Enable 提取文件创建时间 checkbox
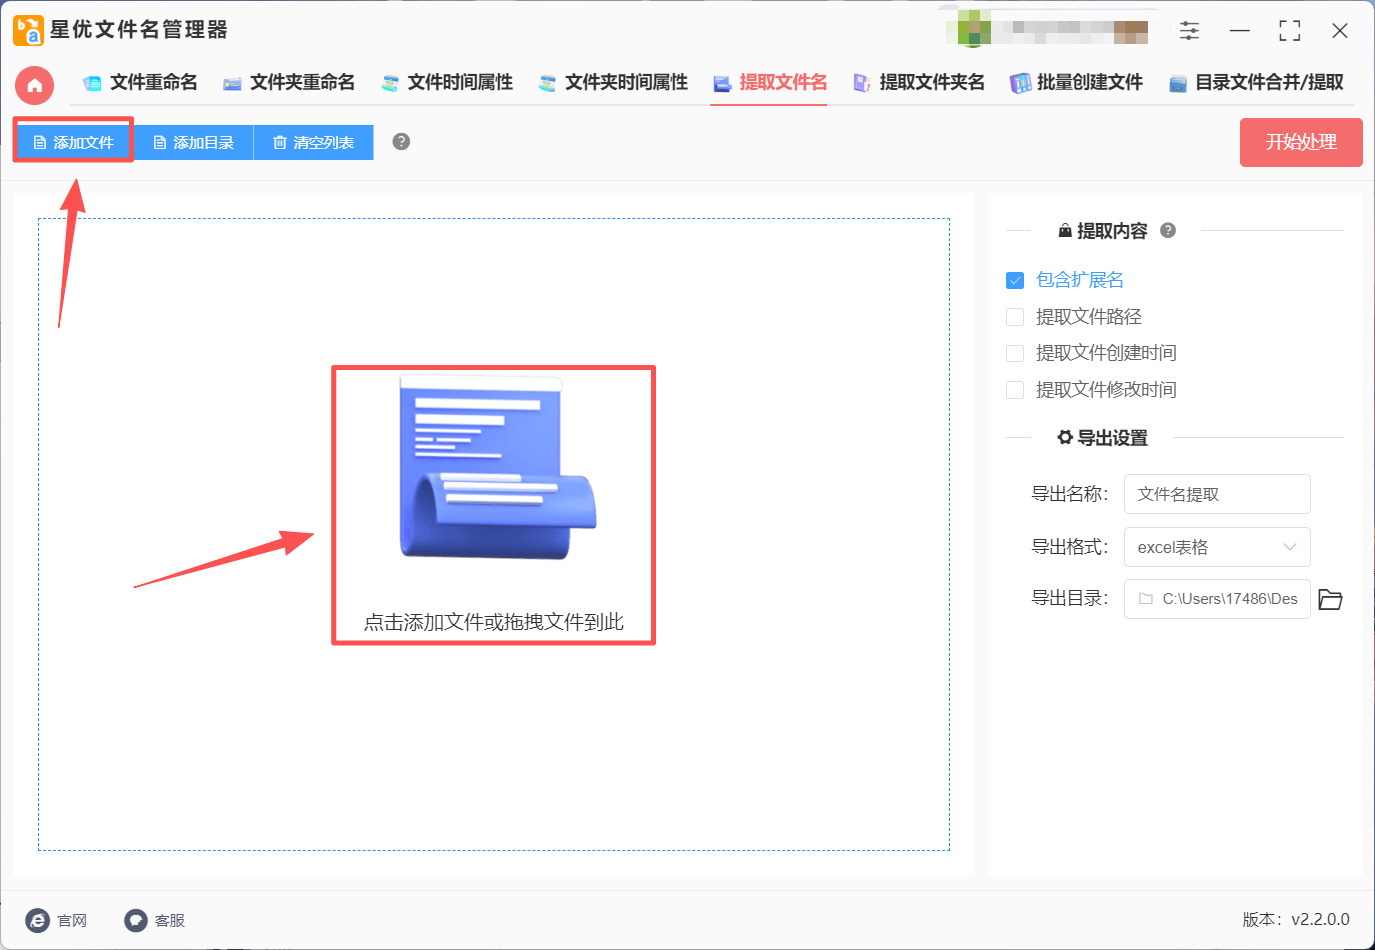 pyautogui.click(x=1015, y=353)
